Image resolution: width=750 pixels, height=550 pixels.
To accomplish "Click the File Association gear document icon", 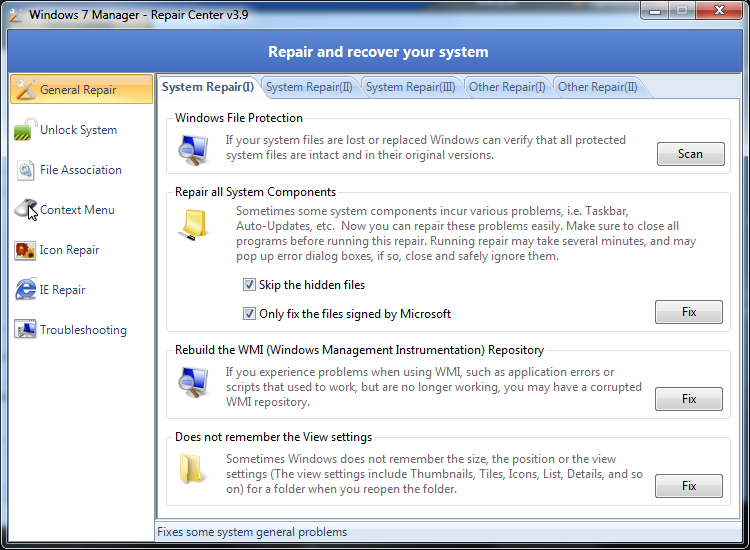I will click(x=25, y=170).
